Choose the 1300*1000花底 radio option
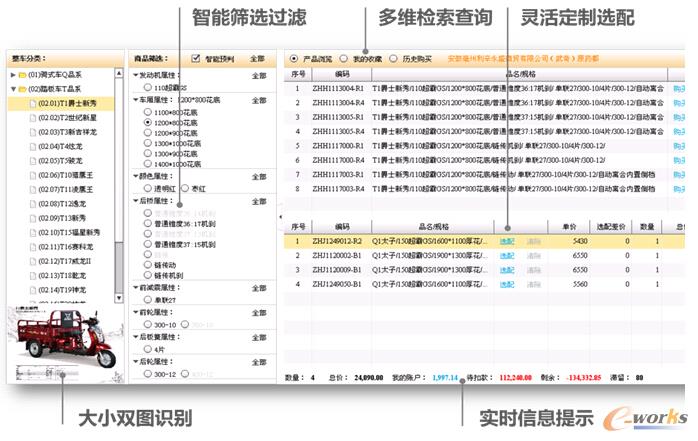This screenshot has height=441, width=698. click(x=148, y=143)
